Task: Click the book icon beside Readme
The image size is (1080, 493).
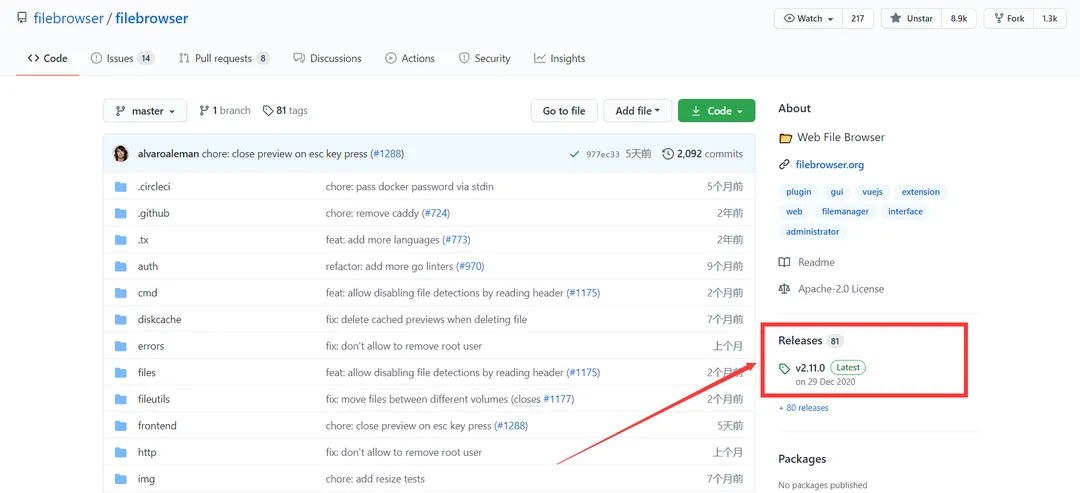Action: 784,262
